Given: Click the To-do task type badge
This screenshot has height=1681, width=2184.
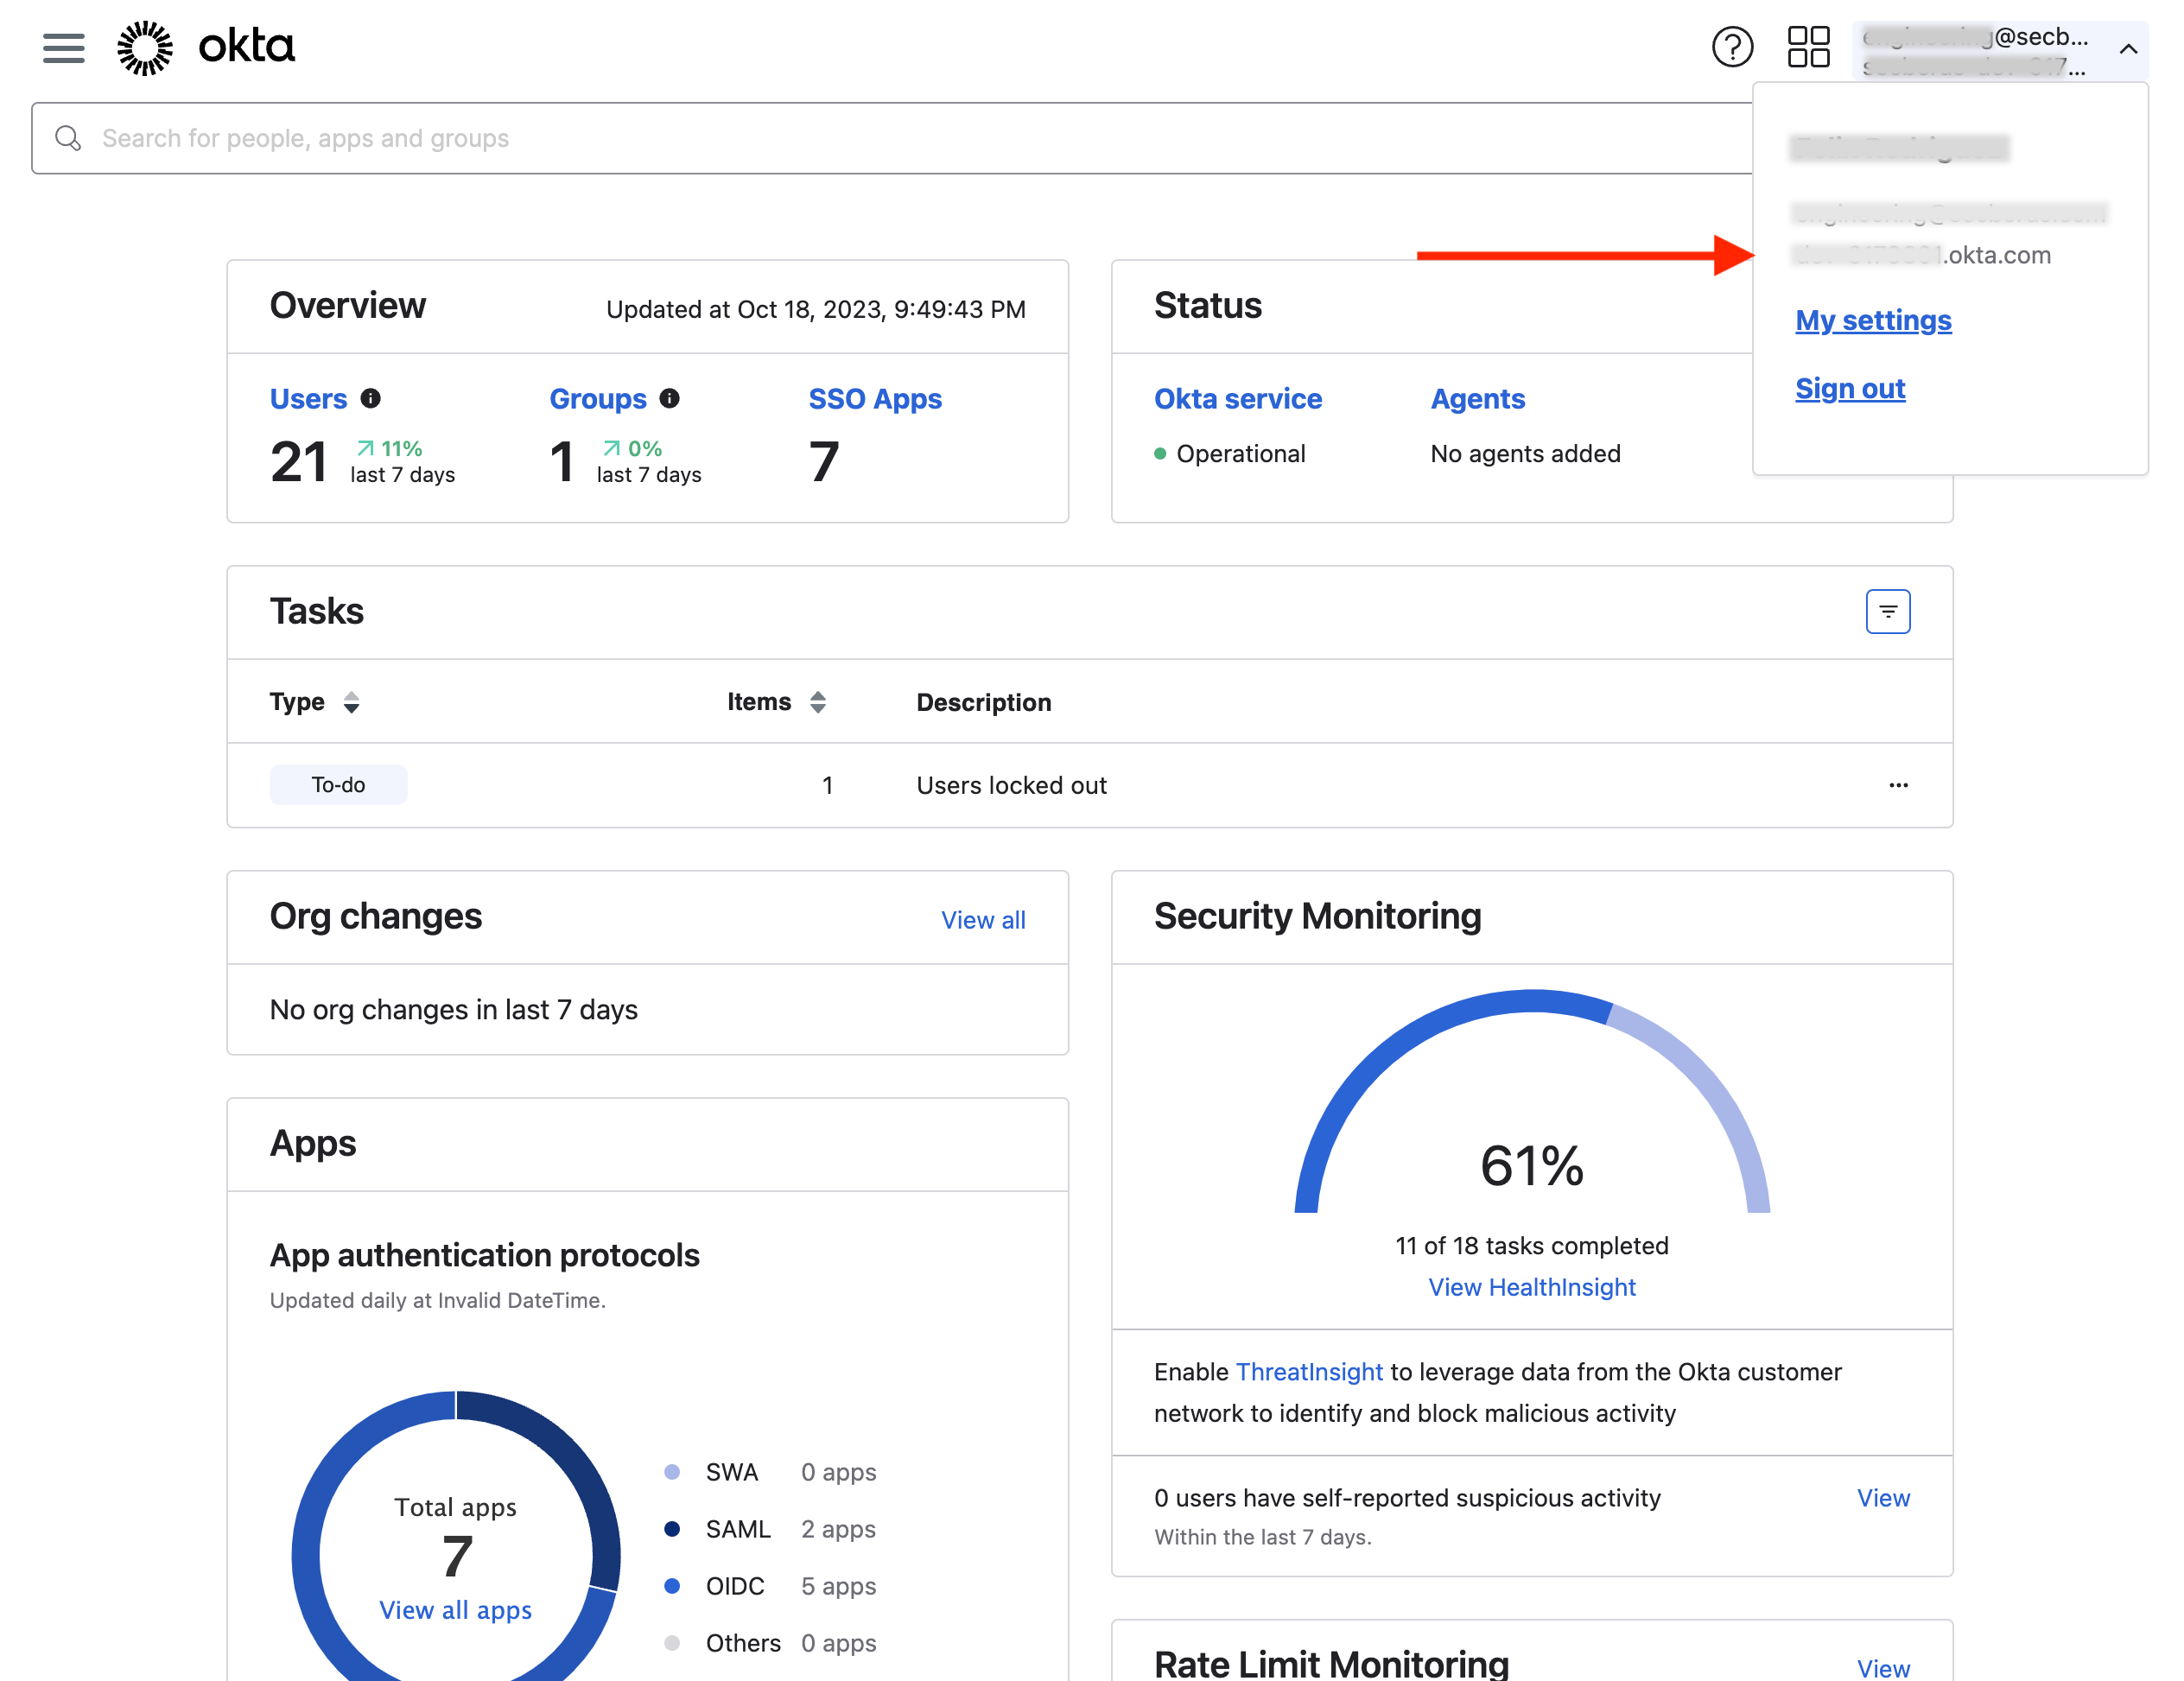Looking at the screenshot, I should pos(338,785).
